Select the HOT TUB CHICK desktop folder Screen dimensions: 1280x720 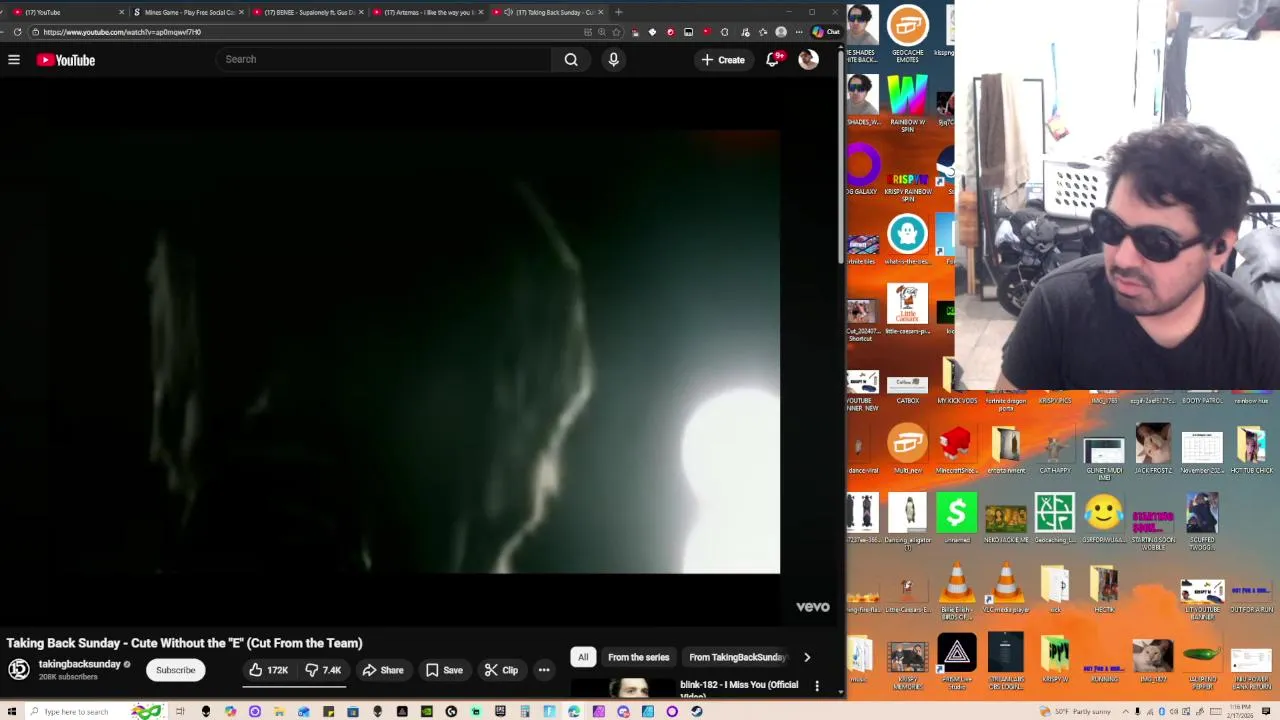1251,449
